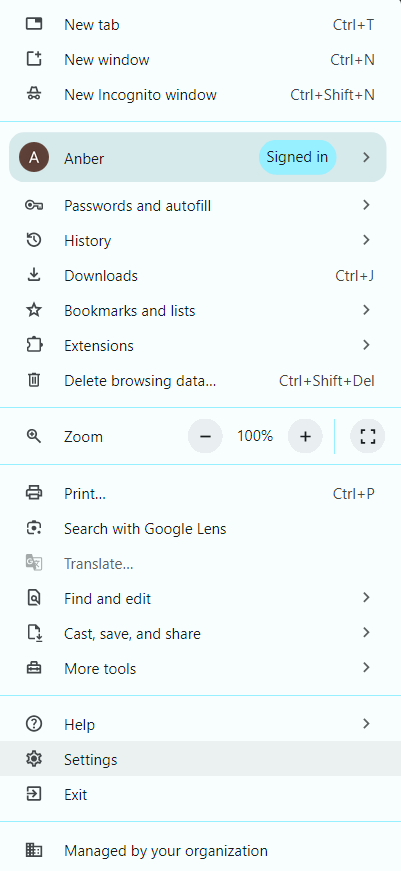Image resolution: width=401 pixels, height=871 pixels.
Task: Select Print from the menu
Action: click(200, 493)
